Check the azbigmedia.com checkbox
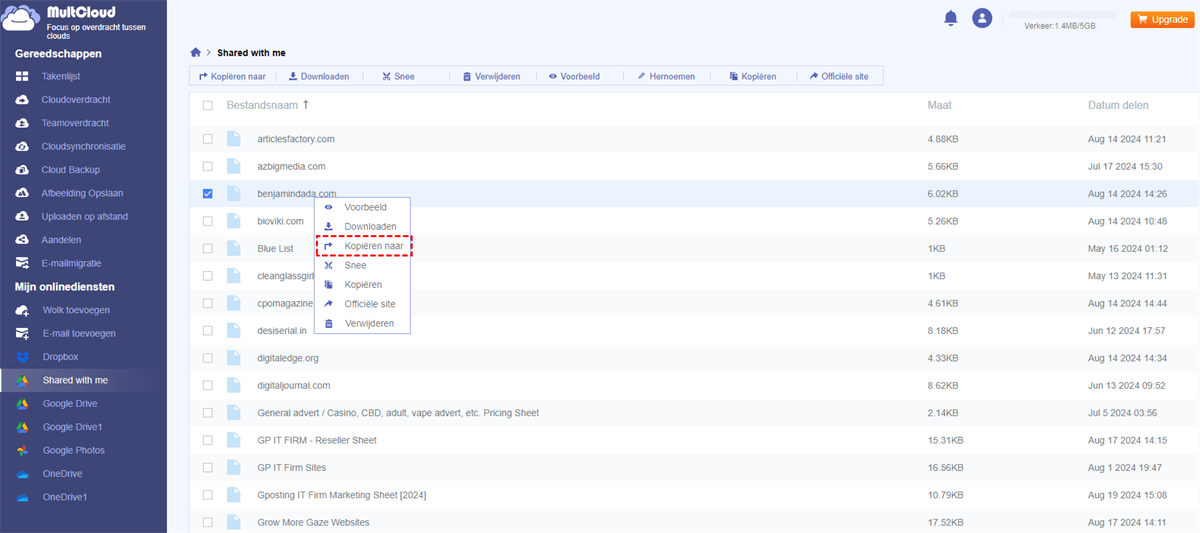Image resolution: width=1200 pixels, height=533 pixels. (x=208, y=166)
